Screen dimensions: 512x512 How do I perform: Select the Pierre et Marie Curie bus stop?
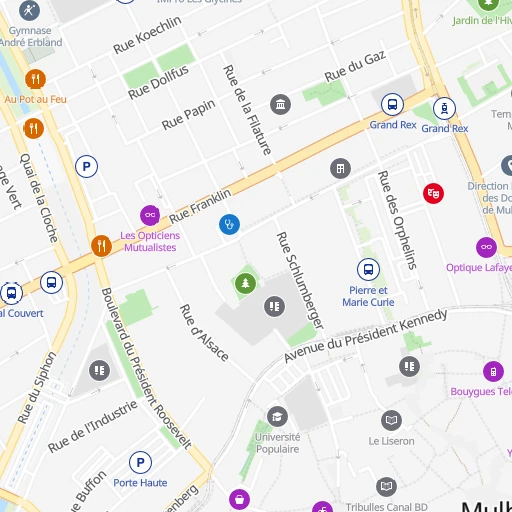coord(368,269)
